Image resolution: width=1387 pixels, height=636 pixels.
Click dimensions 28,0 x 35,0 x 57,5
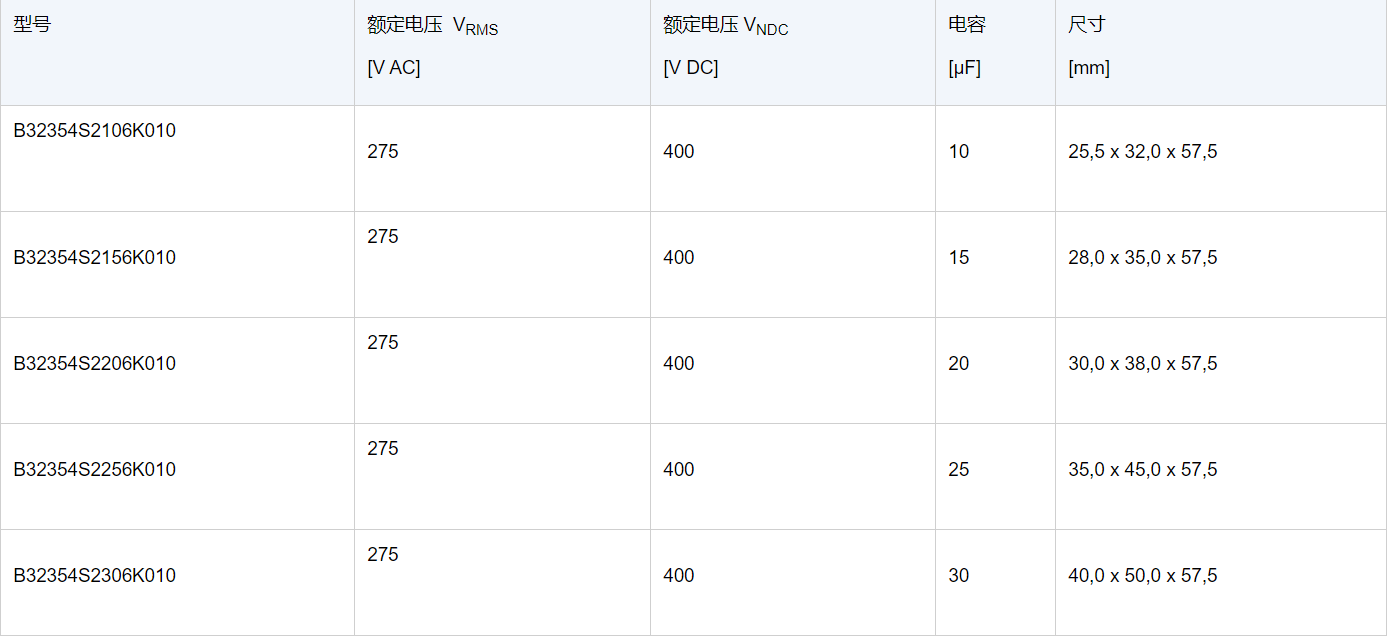[x=1142, y=258]
